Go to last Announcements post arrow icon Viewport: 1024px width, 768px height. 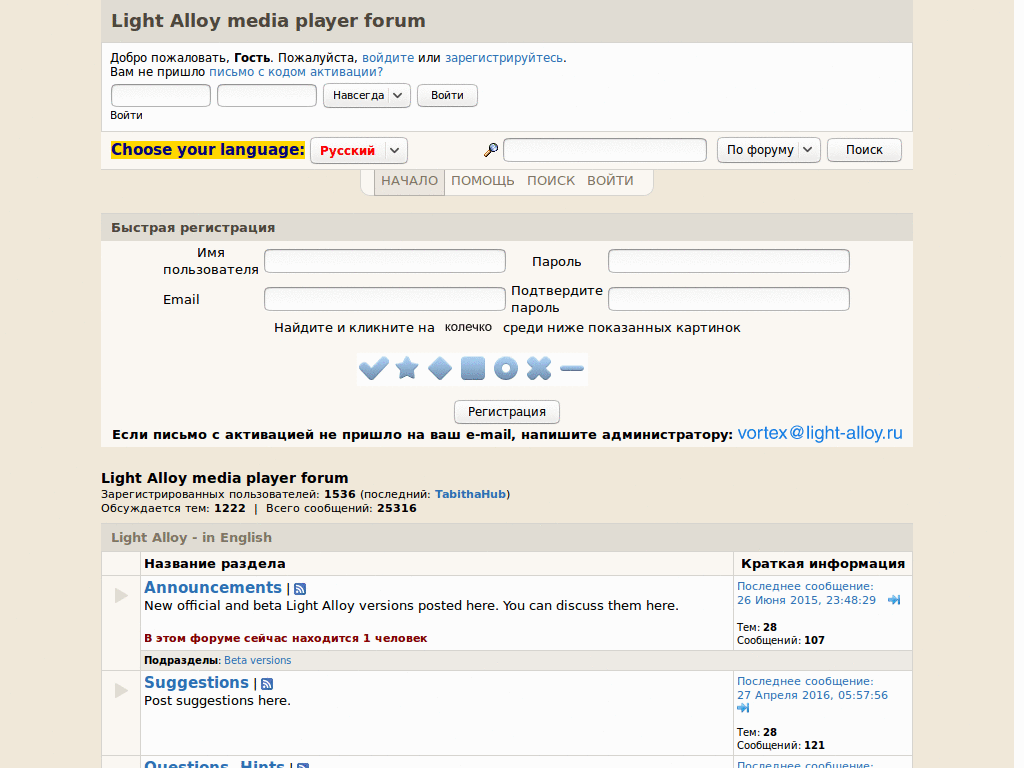point(894,600)
